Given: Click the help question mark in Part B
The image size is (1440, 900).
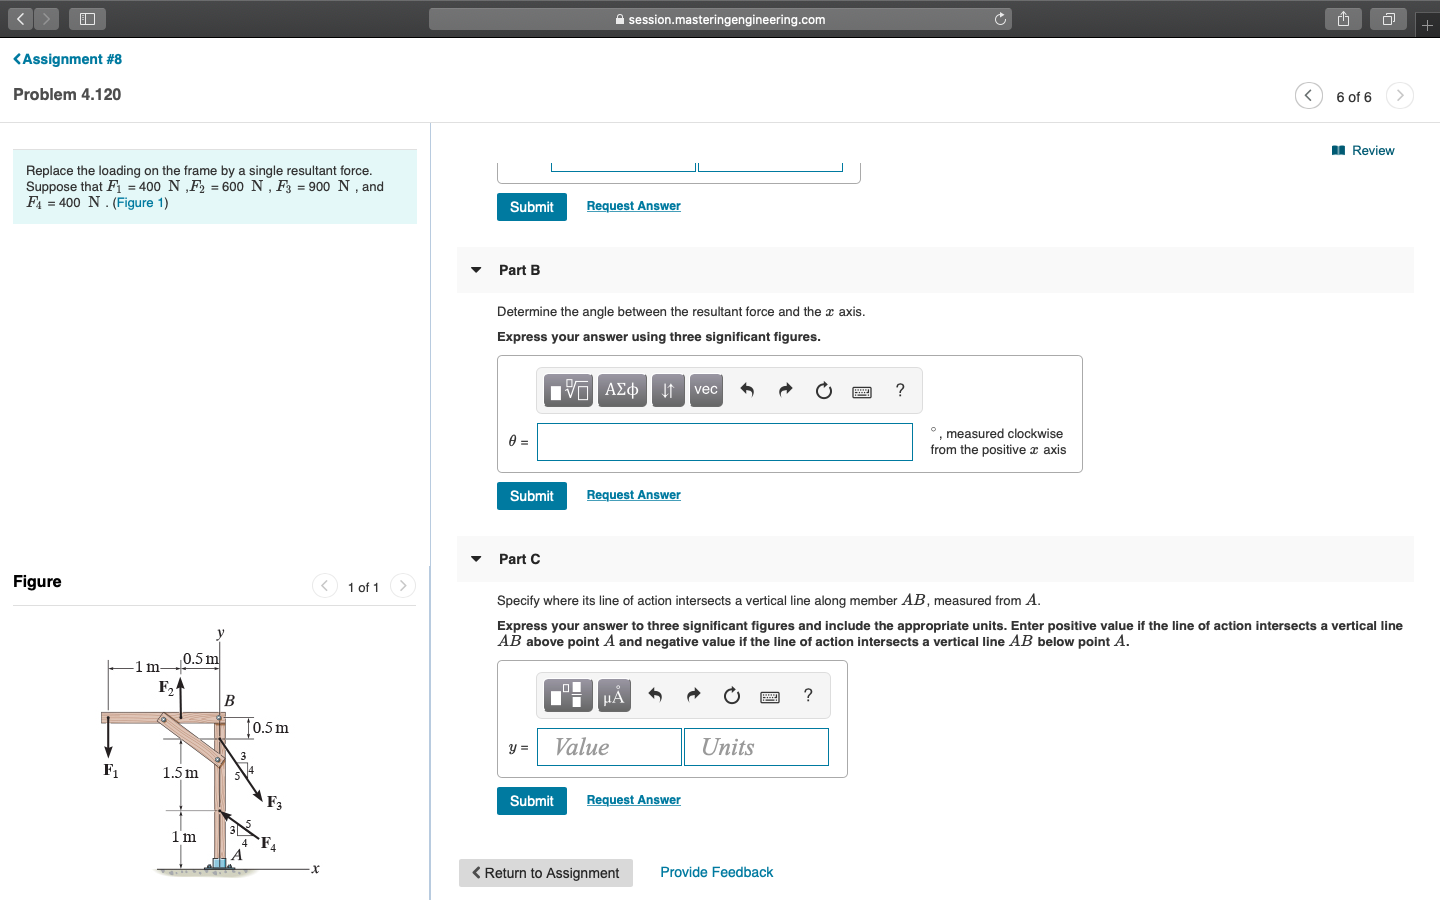Looking at the screenshot, I should pos(899,390).
